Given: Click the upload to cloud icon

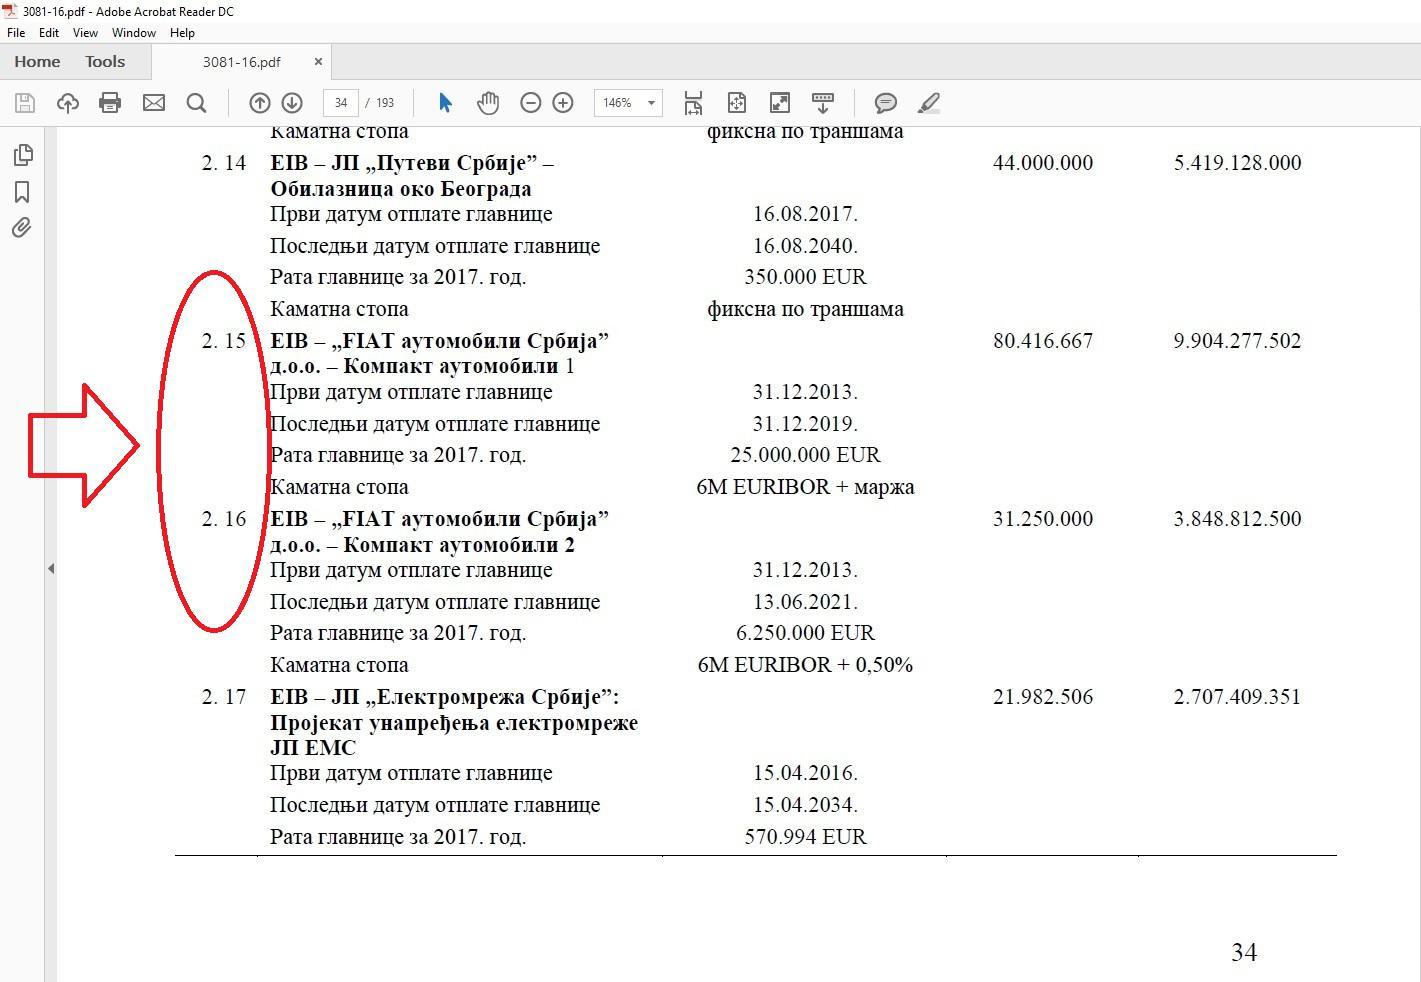Looking at the screenshot, I should [68, 103].
